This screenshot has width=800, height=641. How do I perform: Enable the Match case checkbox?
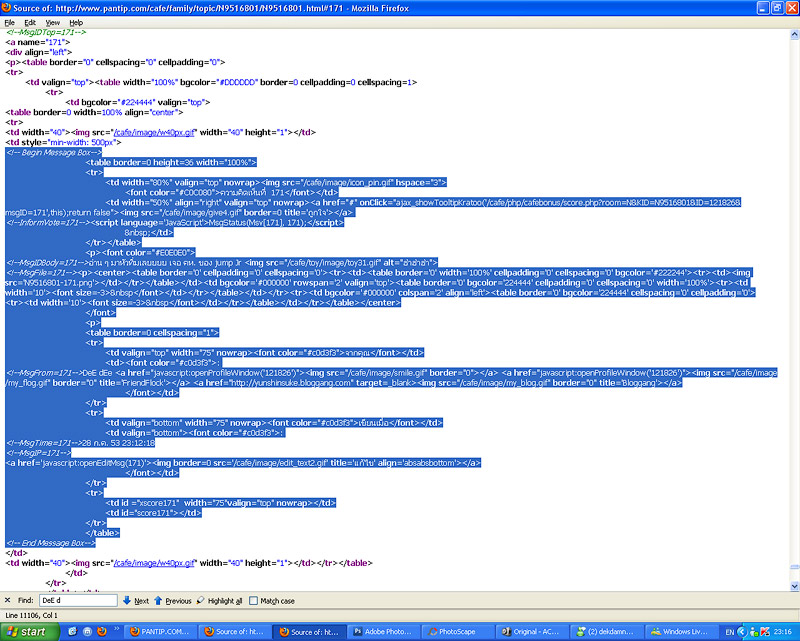click(x=254, y=601)
